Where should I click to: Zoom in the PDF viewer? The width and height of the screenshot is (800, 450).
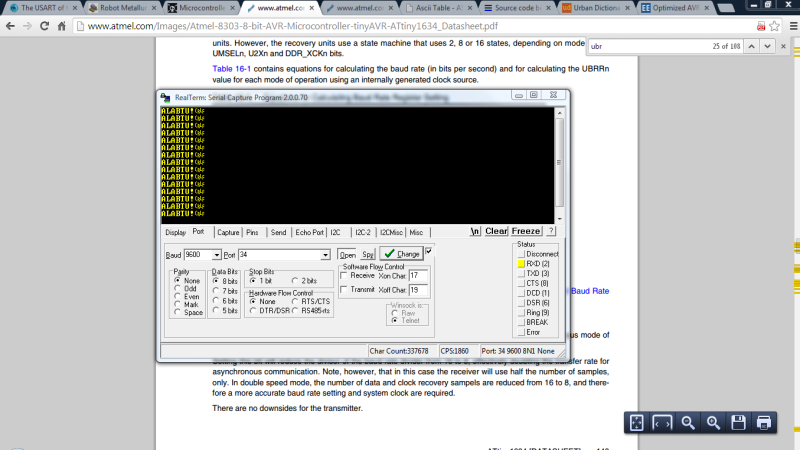point(713,423)
